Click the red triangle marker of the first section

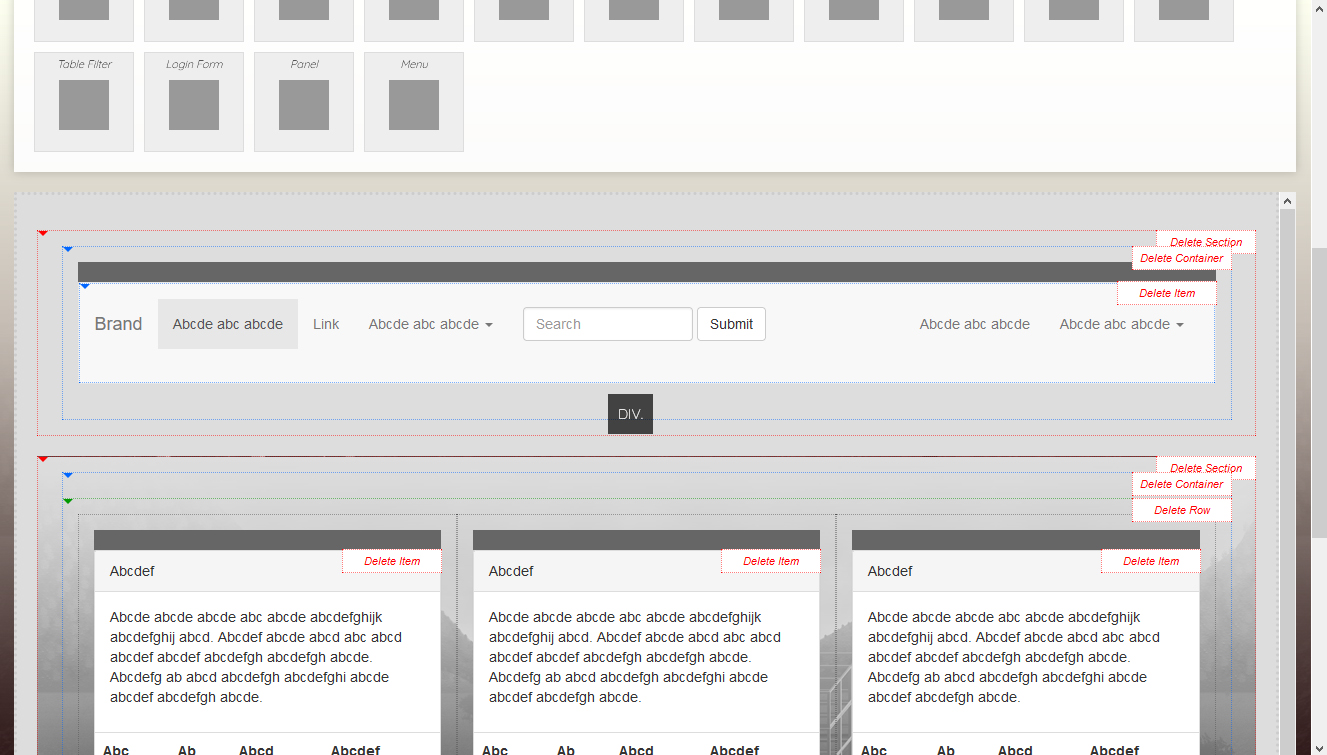(43, 233)
